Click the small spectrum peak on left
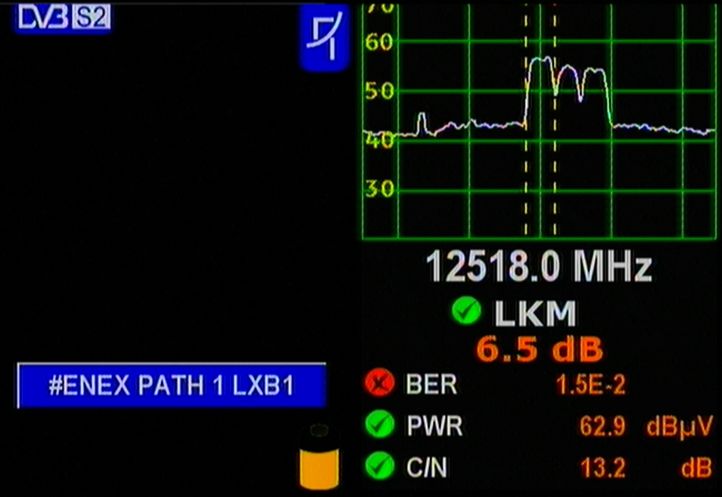The image size is (722, 497). 421,121
